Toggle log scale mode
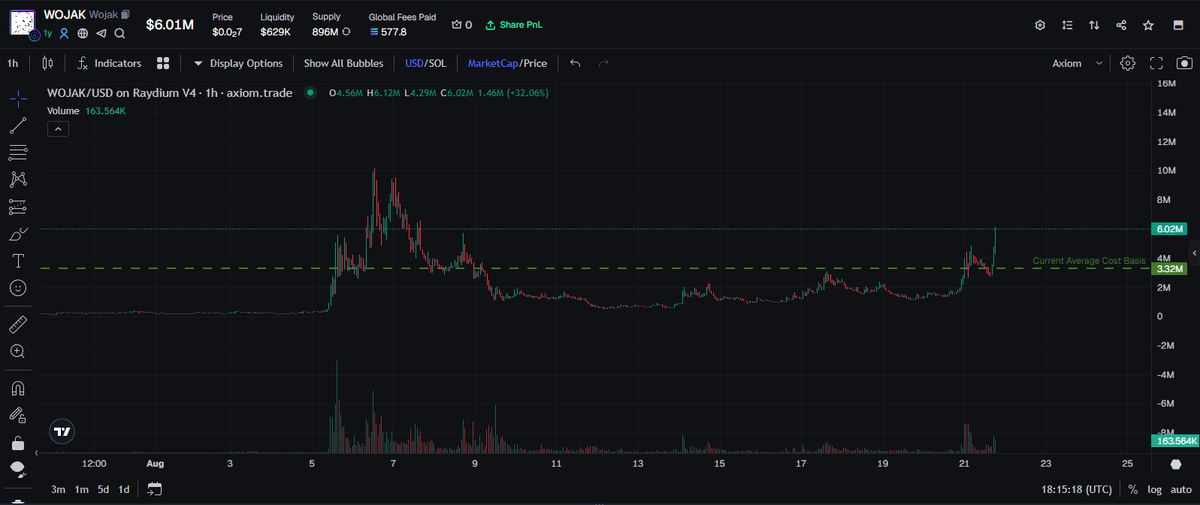Viewport: 1200px width, 505px height. click(x=1154, y=489)
